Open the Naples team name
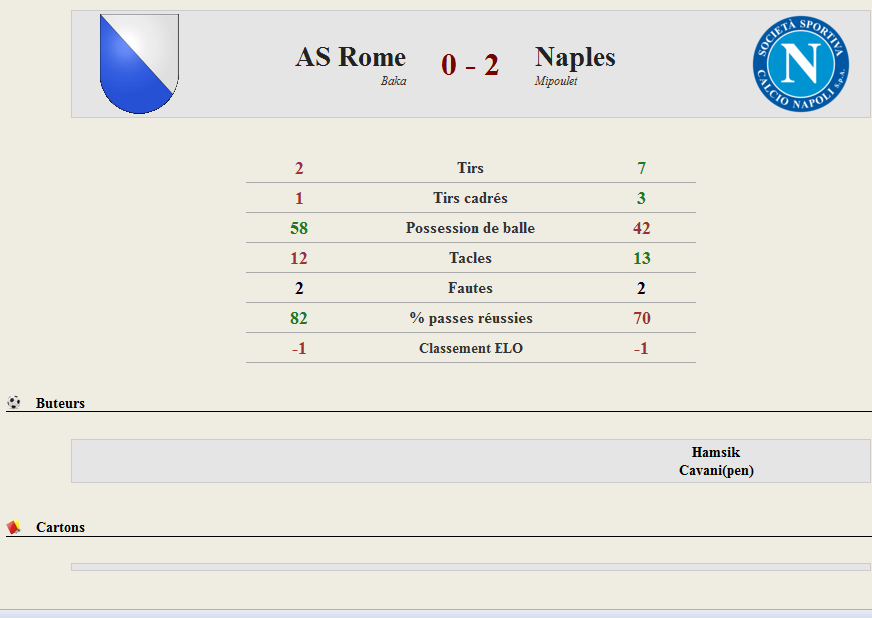Screen dimensions: 872x618 (575, 58)
